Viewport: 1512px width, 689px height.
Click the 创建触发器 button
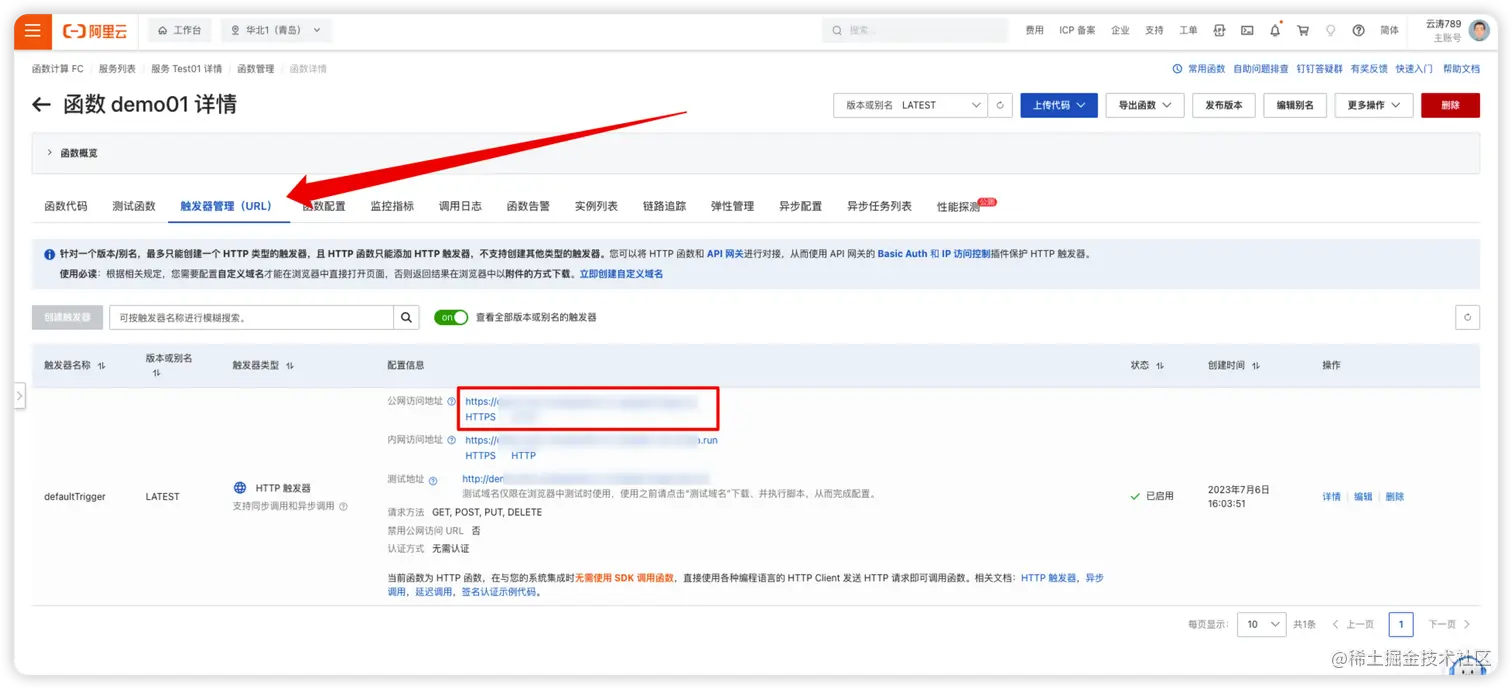pos(67,317)
